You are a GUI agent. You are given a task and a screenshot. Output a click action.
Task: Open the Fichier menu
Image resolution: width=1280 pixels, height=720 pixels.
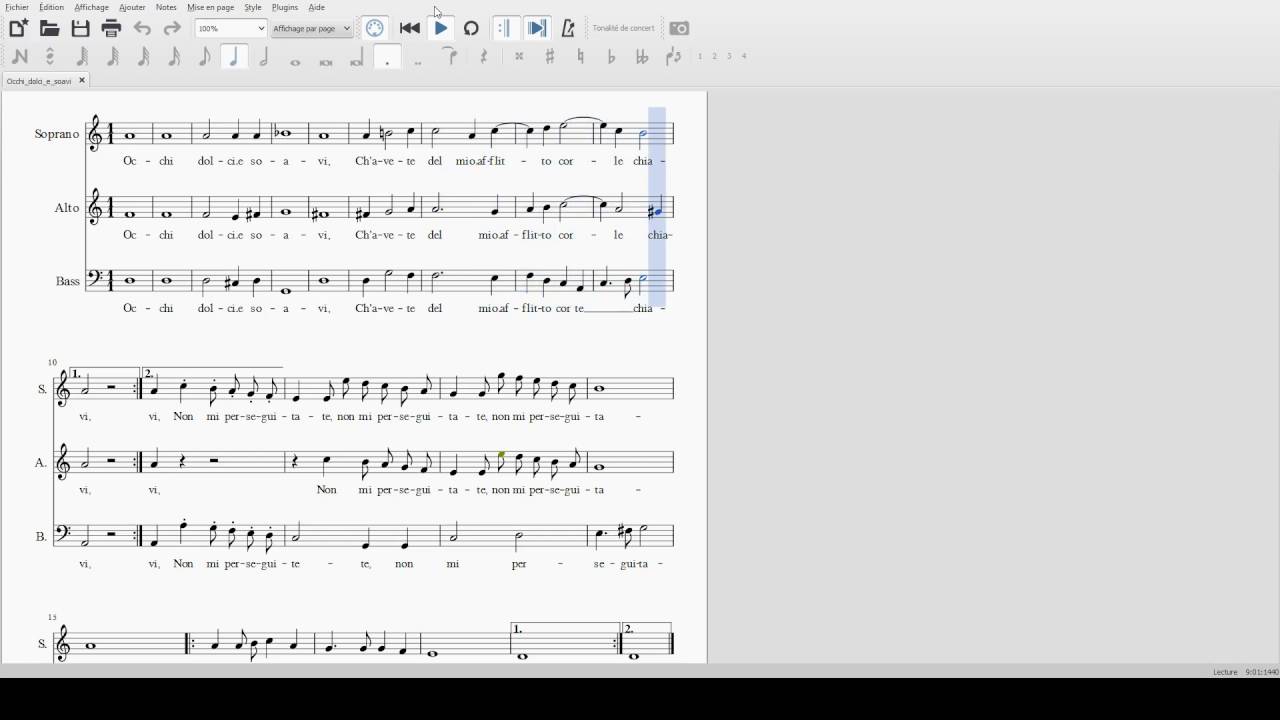click(x=17, y=7)
